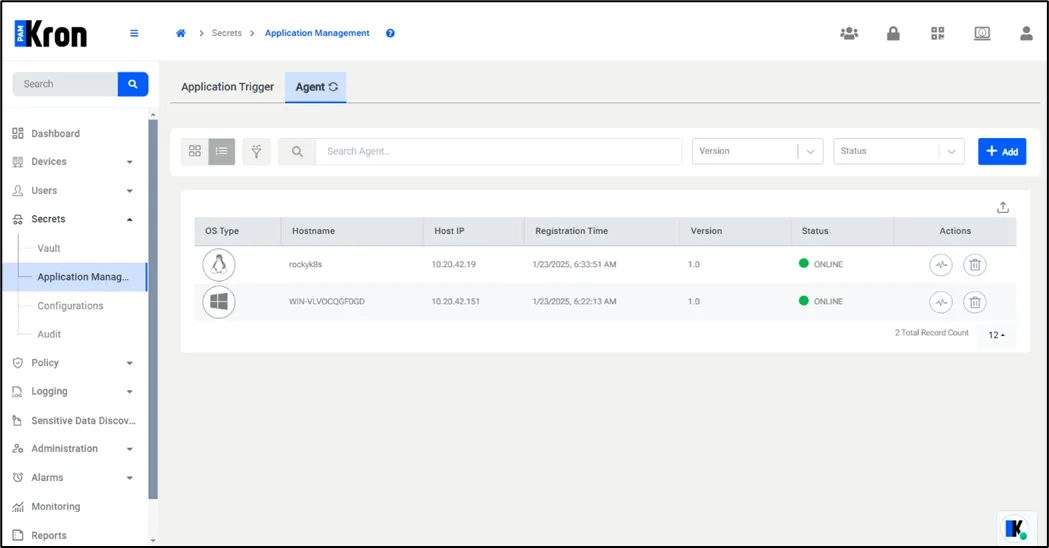Click the Search Agent input field
This screenshot has width=1049, height=548.
point(497,151)
